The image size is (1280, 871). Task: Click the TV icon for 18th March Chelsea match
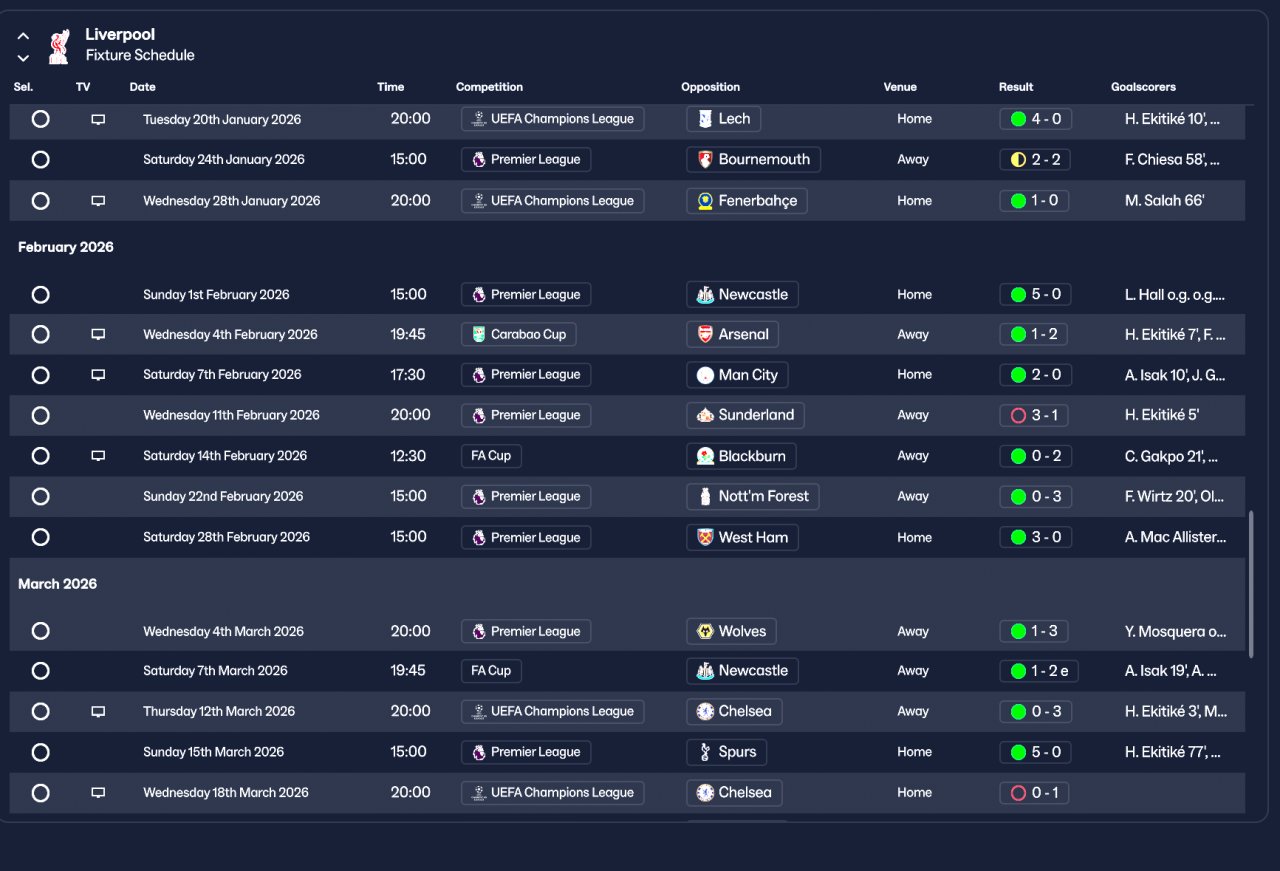click(98, 793)
